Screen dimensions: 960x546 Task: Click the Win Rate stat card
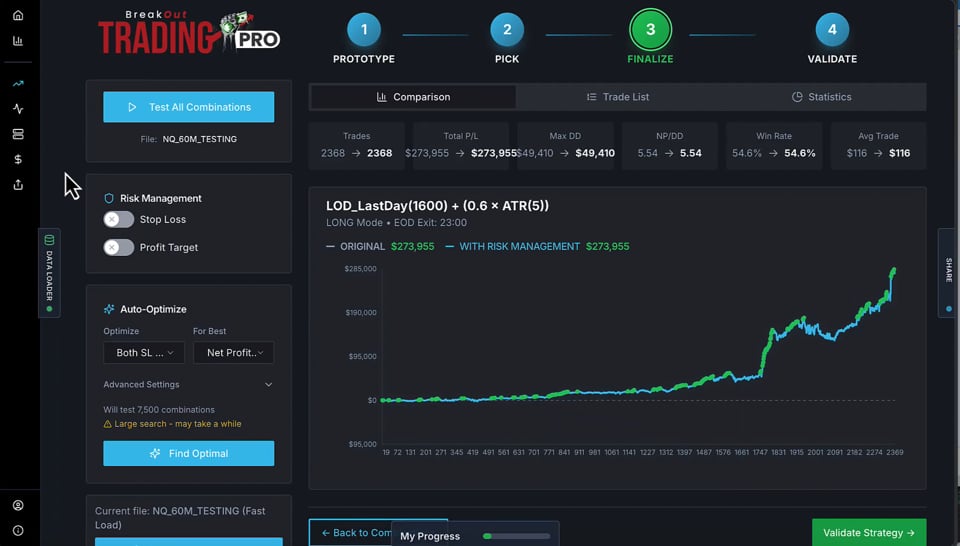click(774, 146)
